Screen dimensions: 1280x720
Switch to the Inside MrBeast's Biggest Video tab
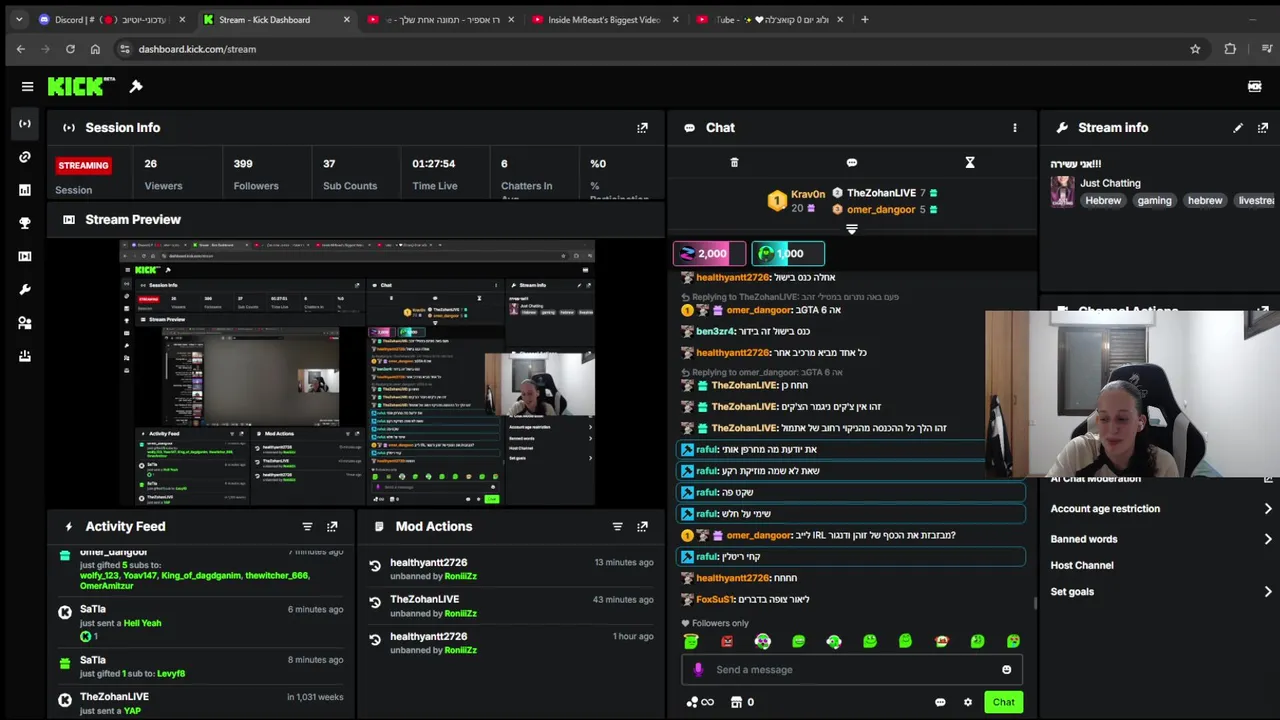(x=605, y=19)
